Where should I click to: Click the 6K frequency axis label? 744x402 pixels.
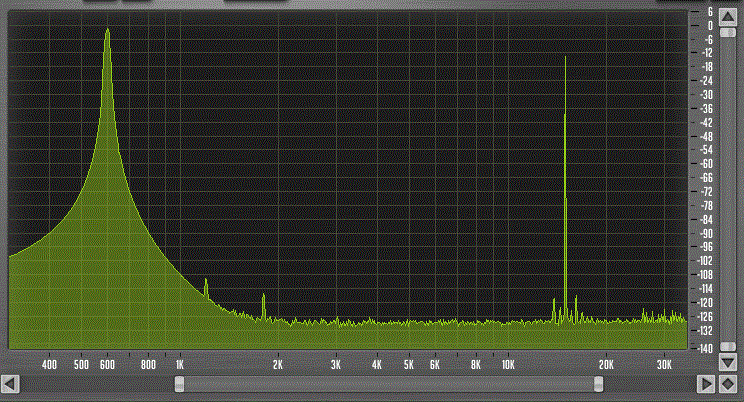pyautogui.click(x=435, y=365)
